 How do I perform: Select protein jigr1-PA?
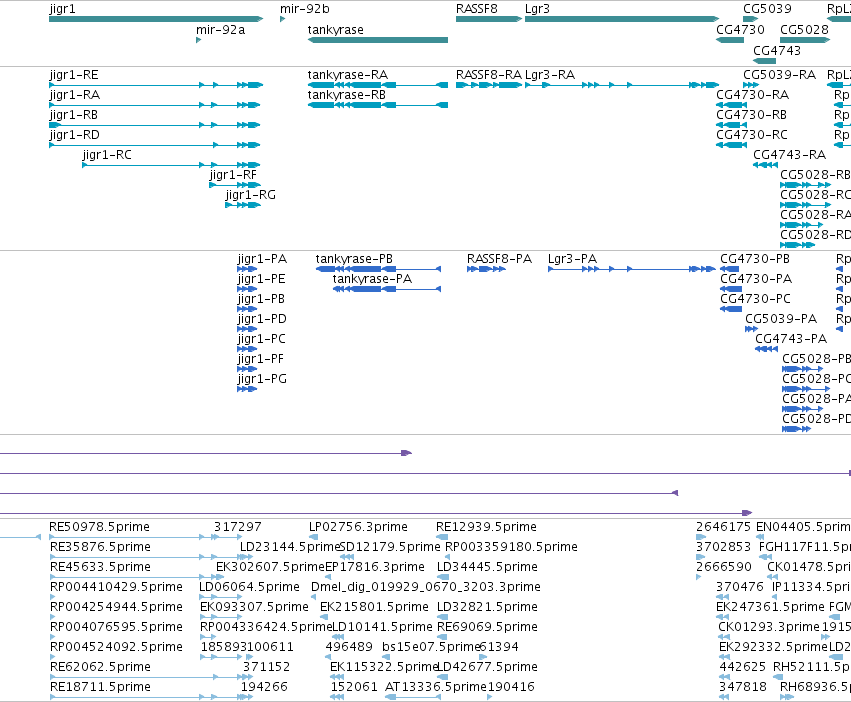point(247,269)
